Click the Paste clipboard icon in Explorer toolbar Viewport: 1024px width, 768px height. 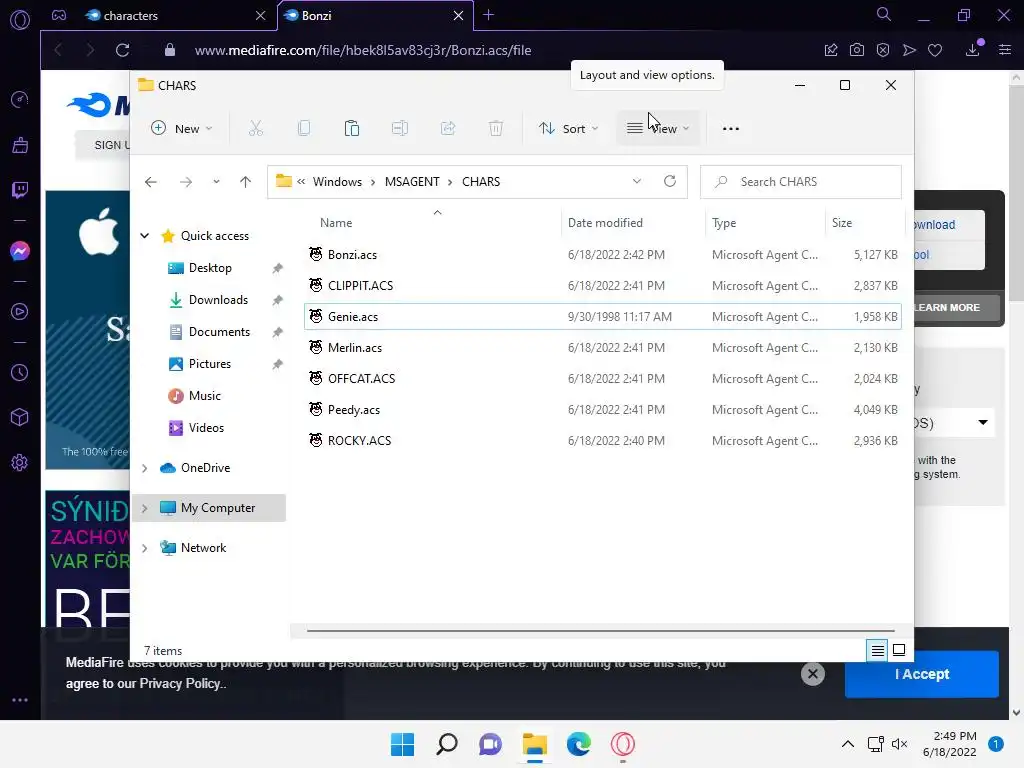point(351,128)
